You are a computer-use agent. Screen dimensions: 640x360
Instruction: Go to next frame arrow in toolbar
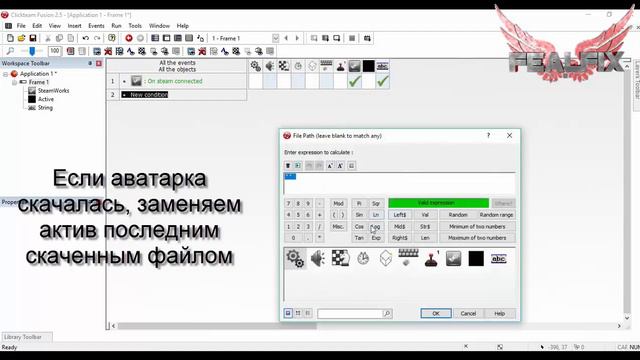297,38
